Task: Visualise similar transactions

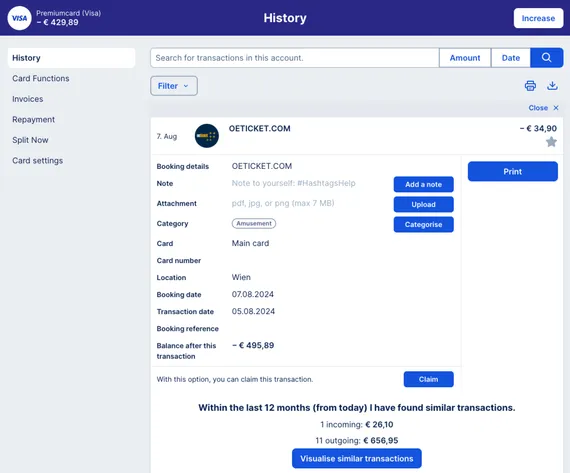Action: point(357,458)
